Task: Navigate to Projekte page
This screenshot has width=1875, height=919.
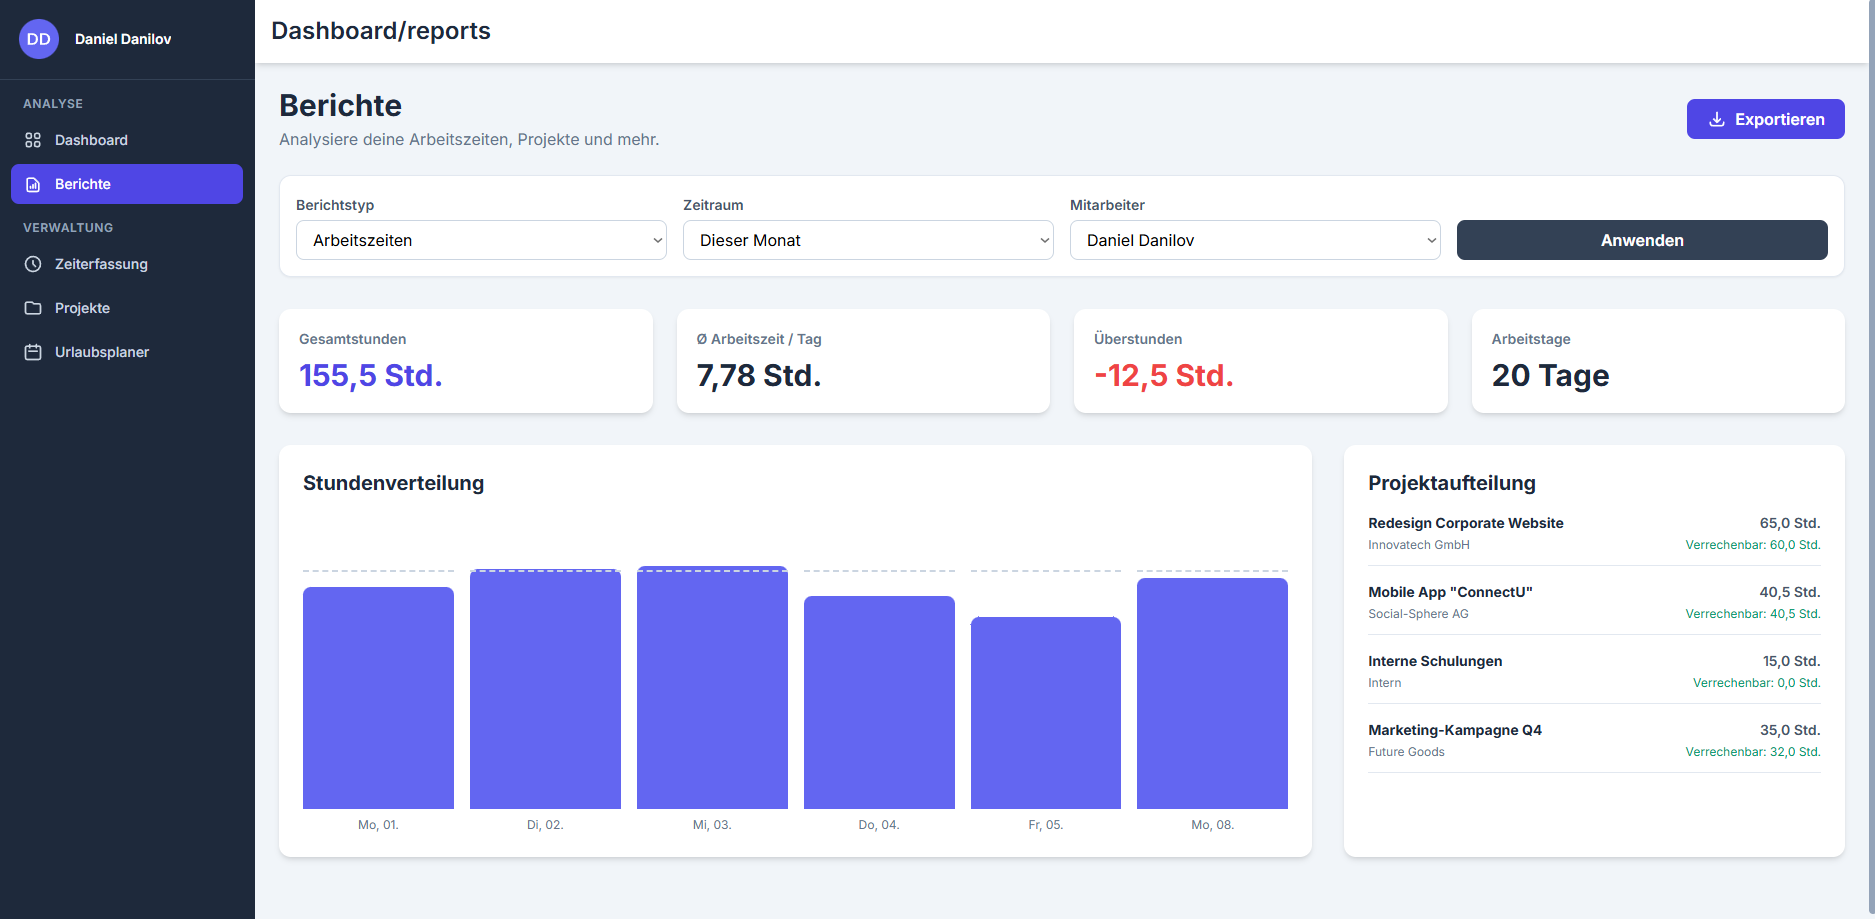Action: (82, 308)
